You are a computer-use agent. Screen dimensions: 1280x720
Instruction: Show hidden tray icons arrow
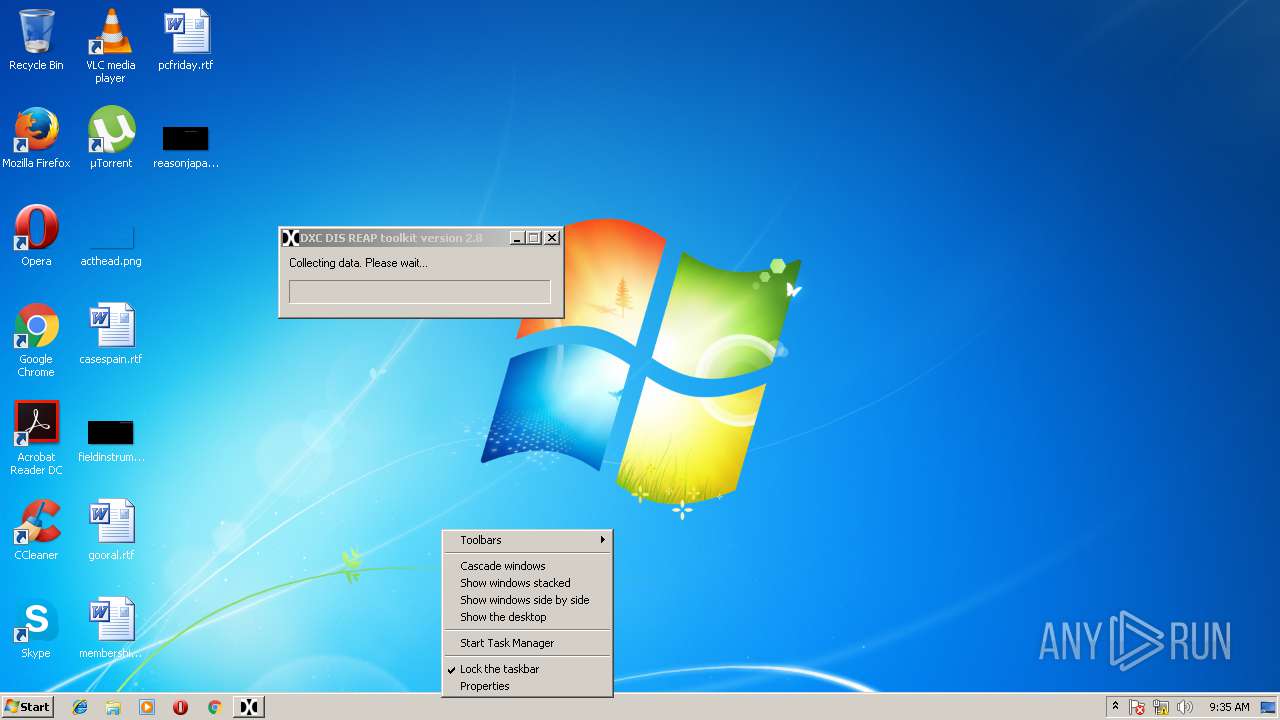(1115, 707)
